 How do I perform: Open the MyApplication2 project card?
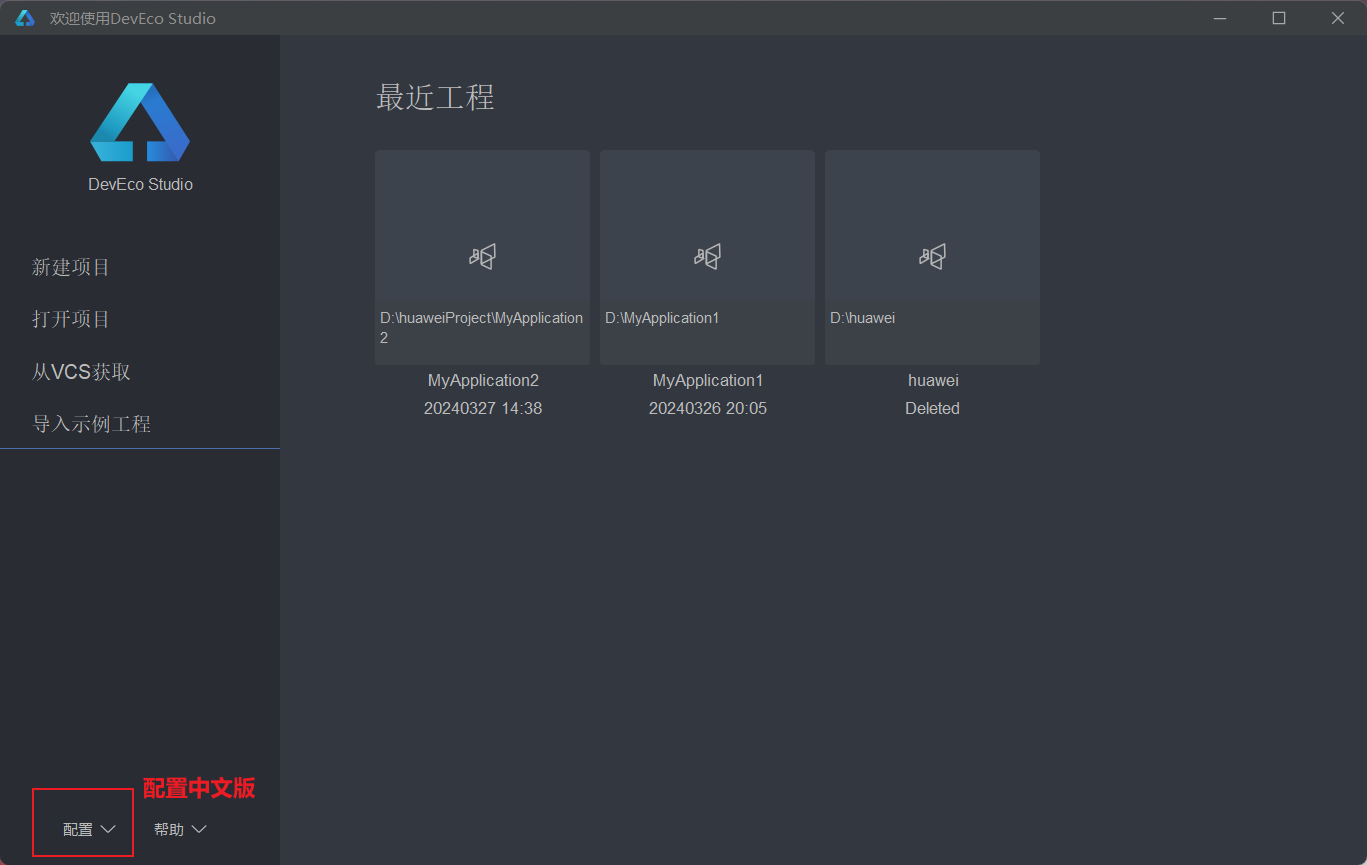[482, 257]
